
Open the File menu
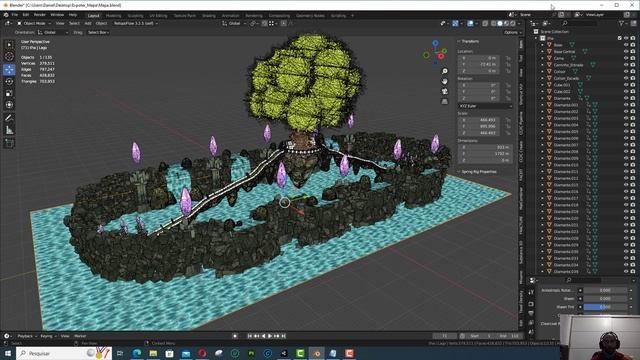click(15, 15)
